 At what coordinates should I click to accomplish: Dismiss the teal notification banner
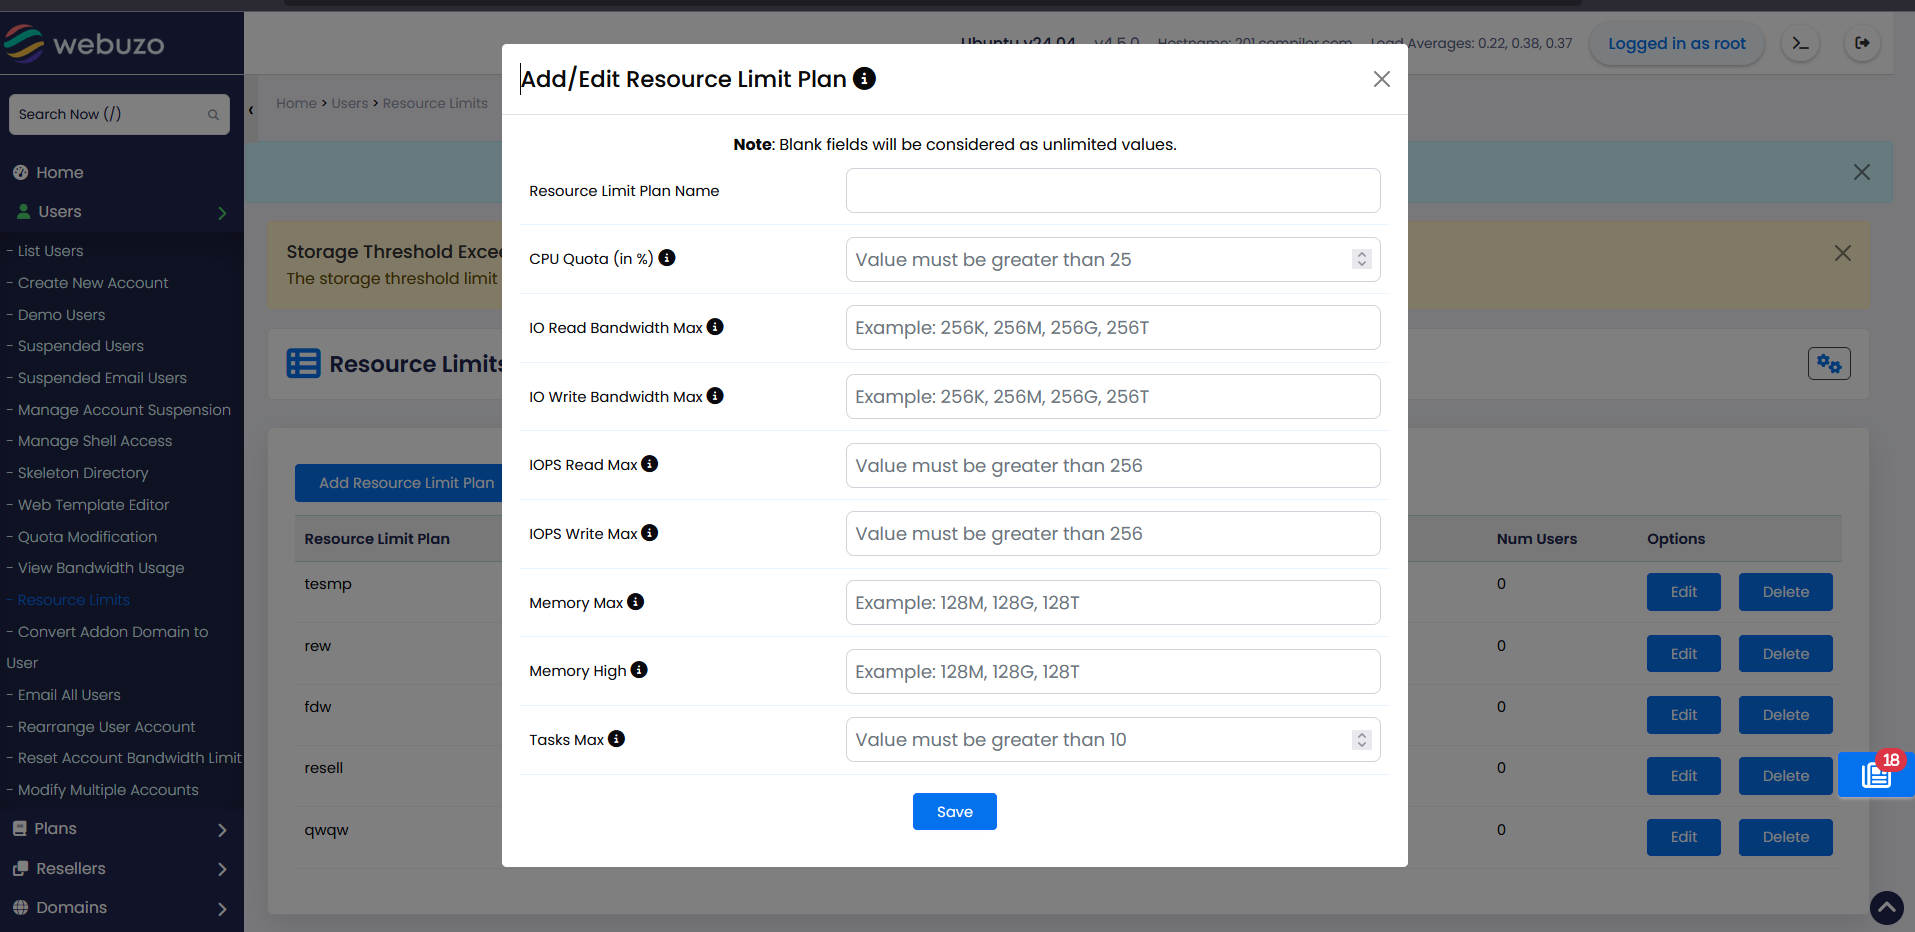(1862, 172)
